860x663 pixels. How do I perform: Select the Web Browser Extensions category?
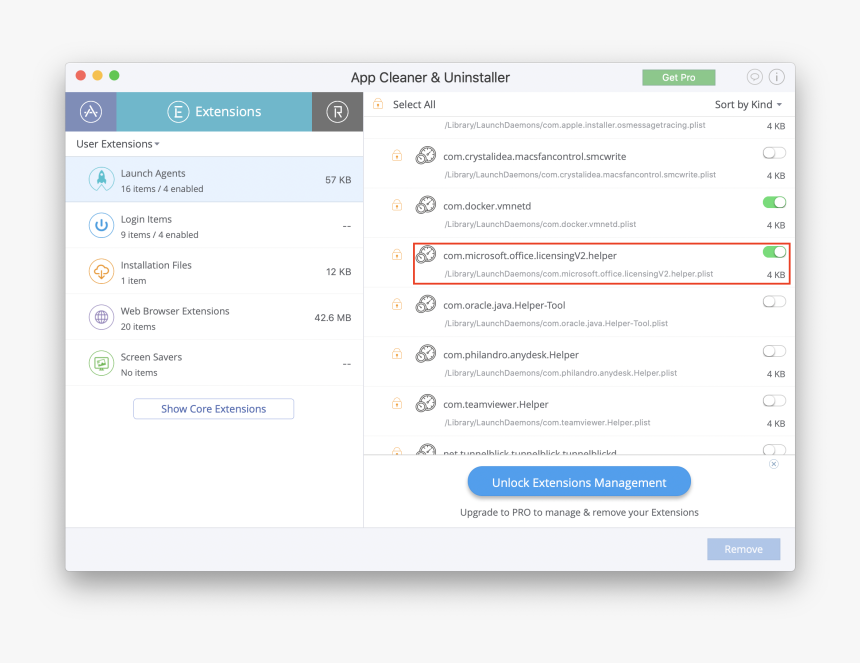pos(214,318)
